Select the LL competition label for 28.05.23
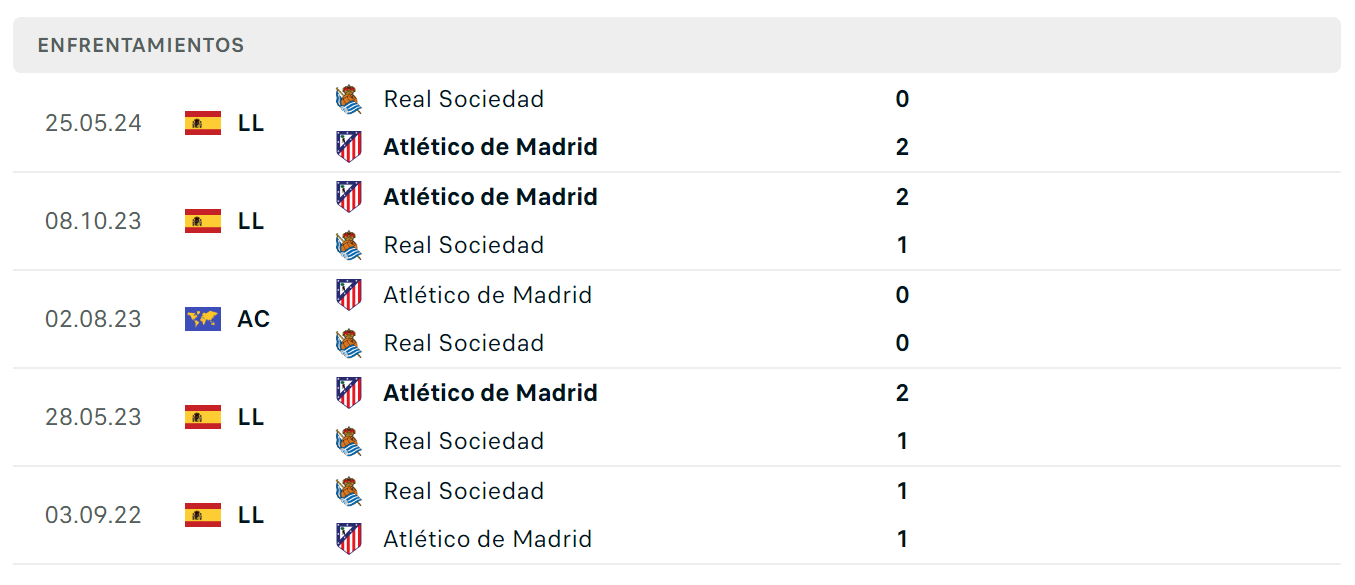The height and width of the screenshot is (585, 1355). coord(251,417)
